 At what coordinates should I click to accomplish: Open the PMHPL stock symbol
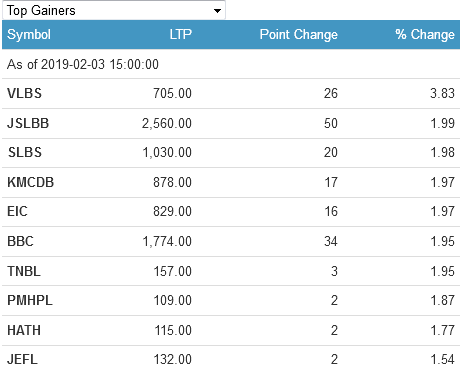click(30, 300)
